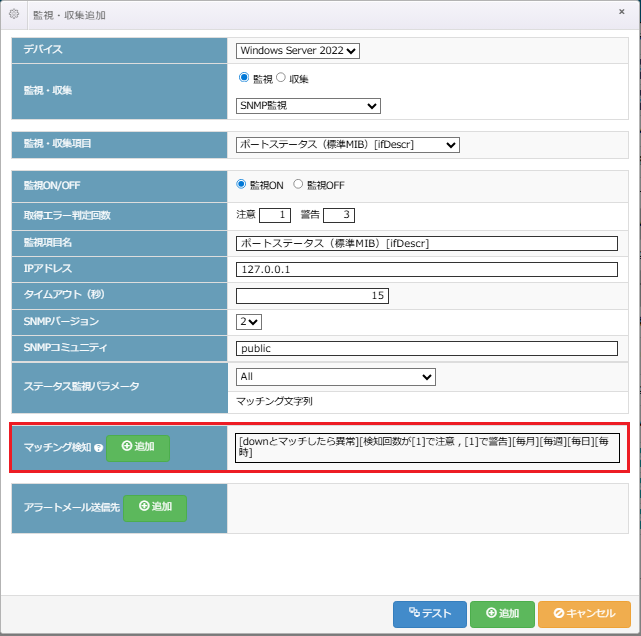
Task: Open the Windows Server 2022 device dropdown
Action: tap(297, 50)
